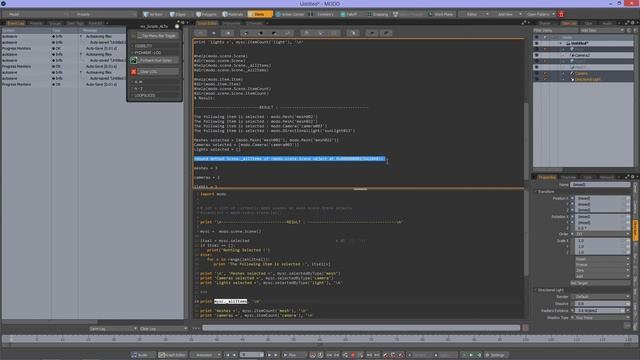This screenshot has height=360, width=640.
Task: Open the Shadow Type dropdown
Action: pos(603,317)
